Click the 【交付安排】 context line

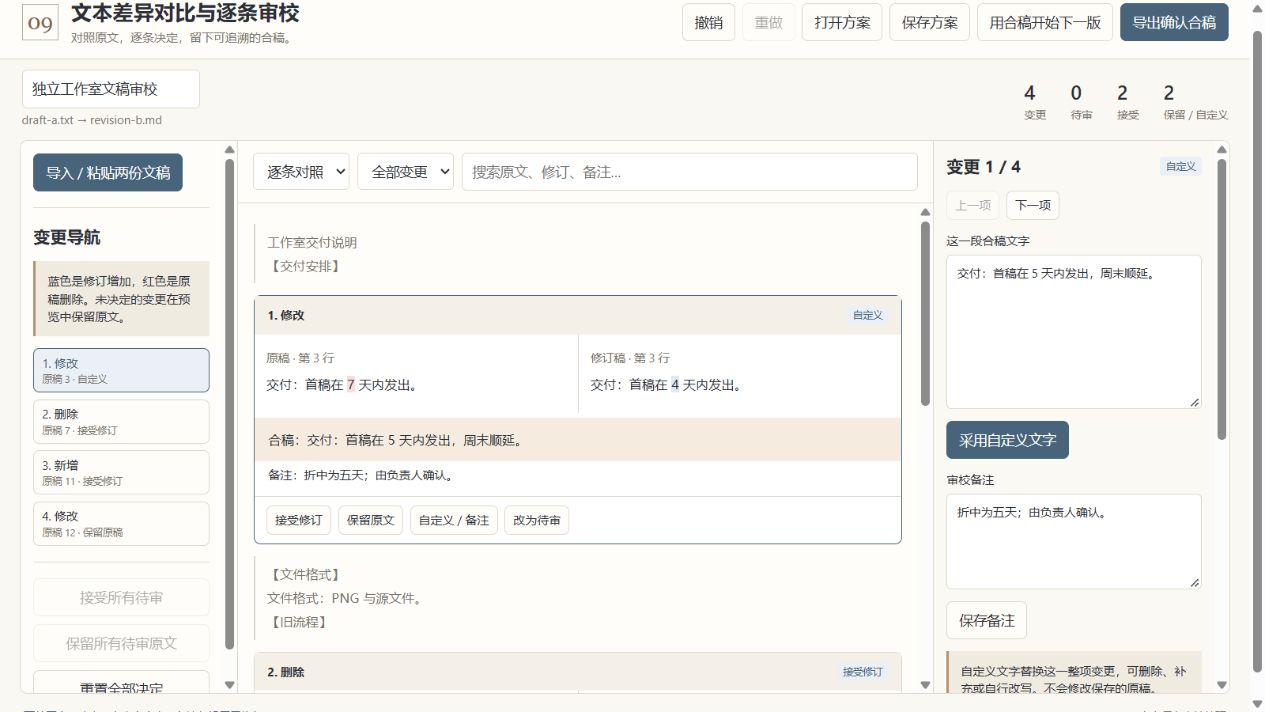click(306, 266)
